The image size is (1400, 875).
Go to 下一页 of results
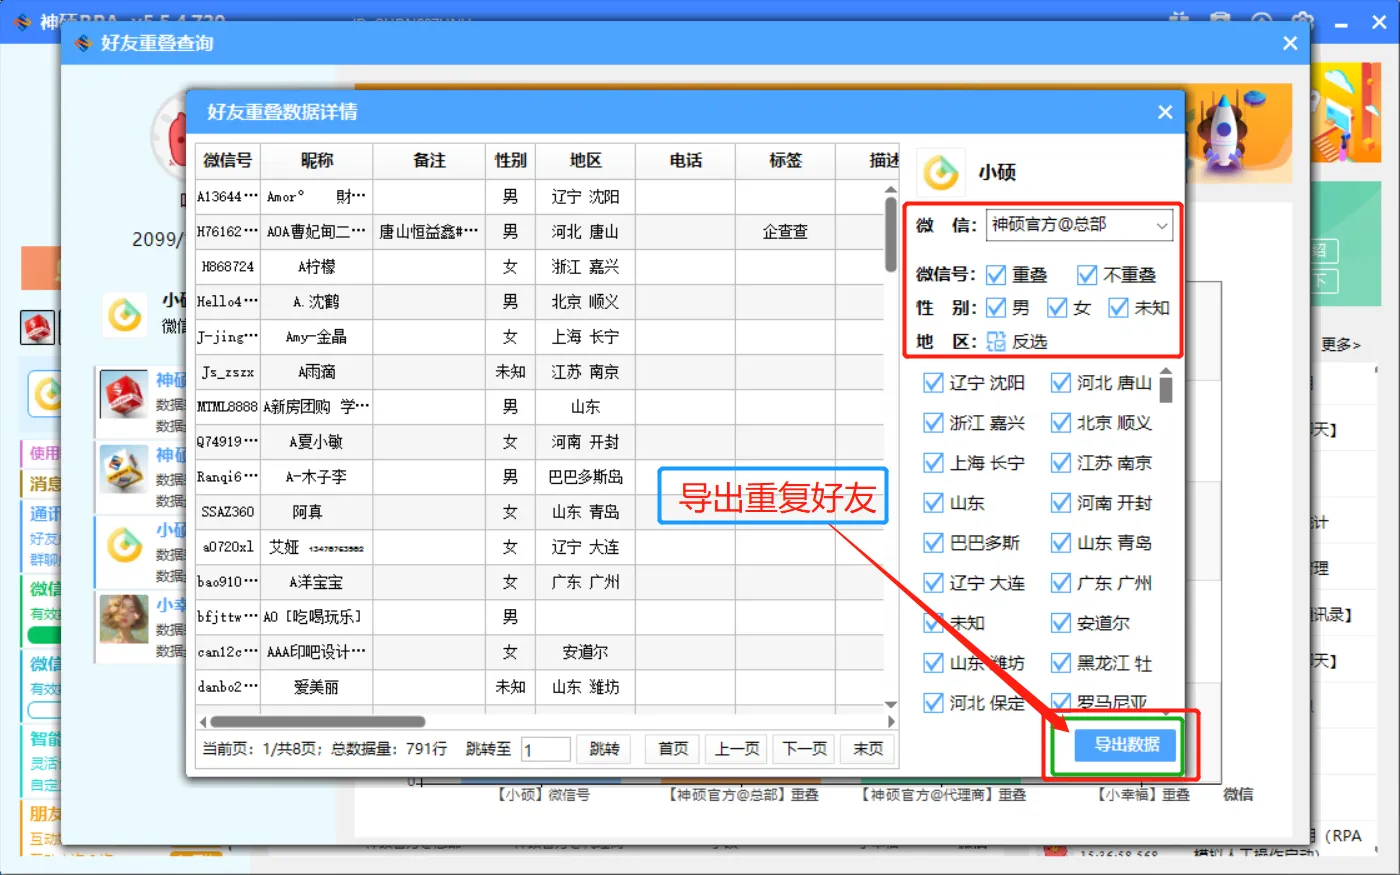(804, 749)
